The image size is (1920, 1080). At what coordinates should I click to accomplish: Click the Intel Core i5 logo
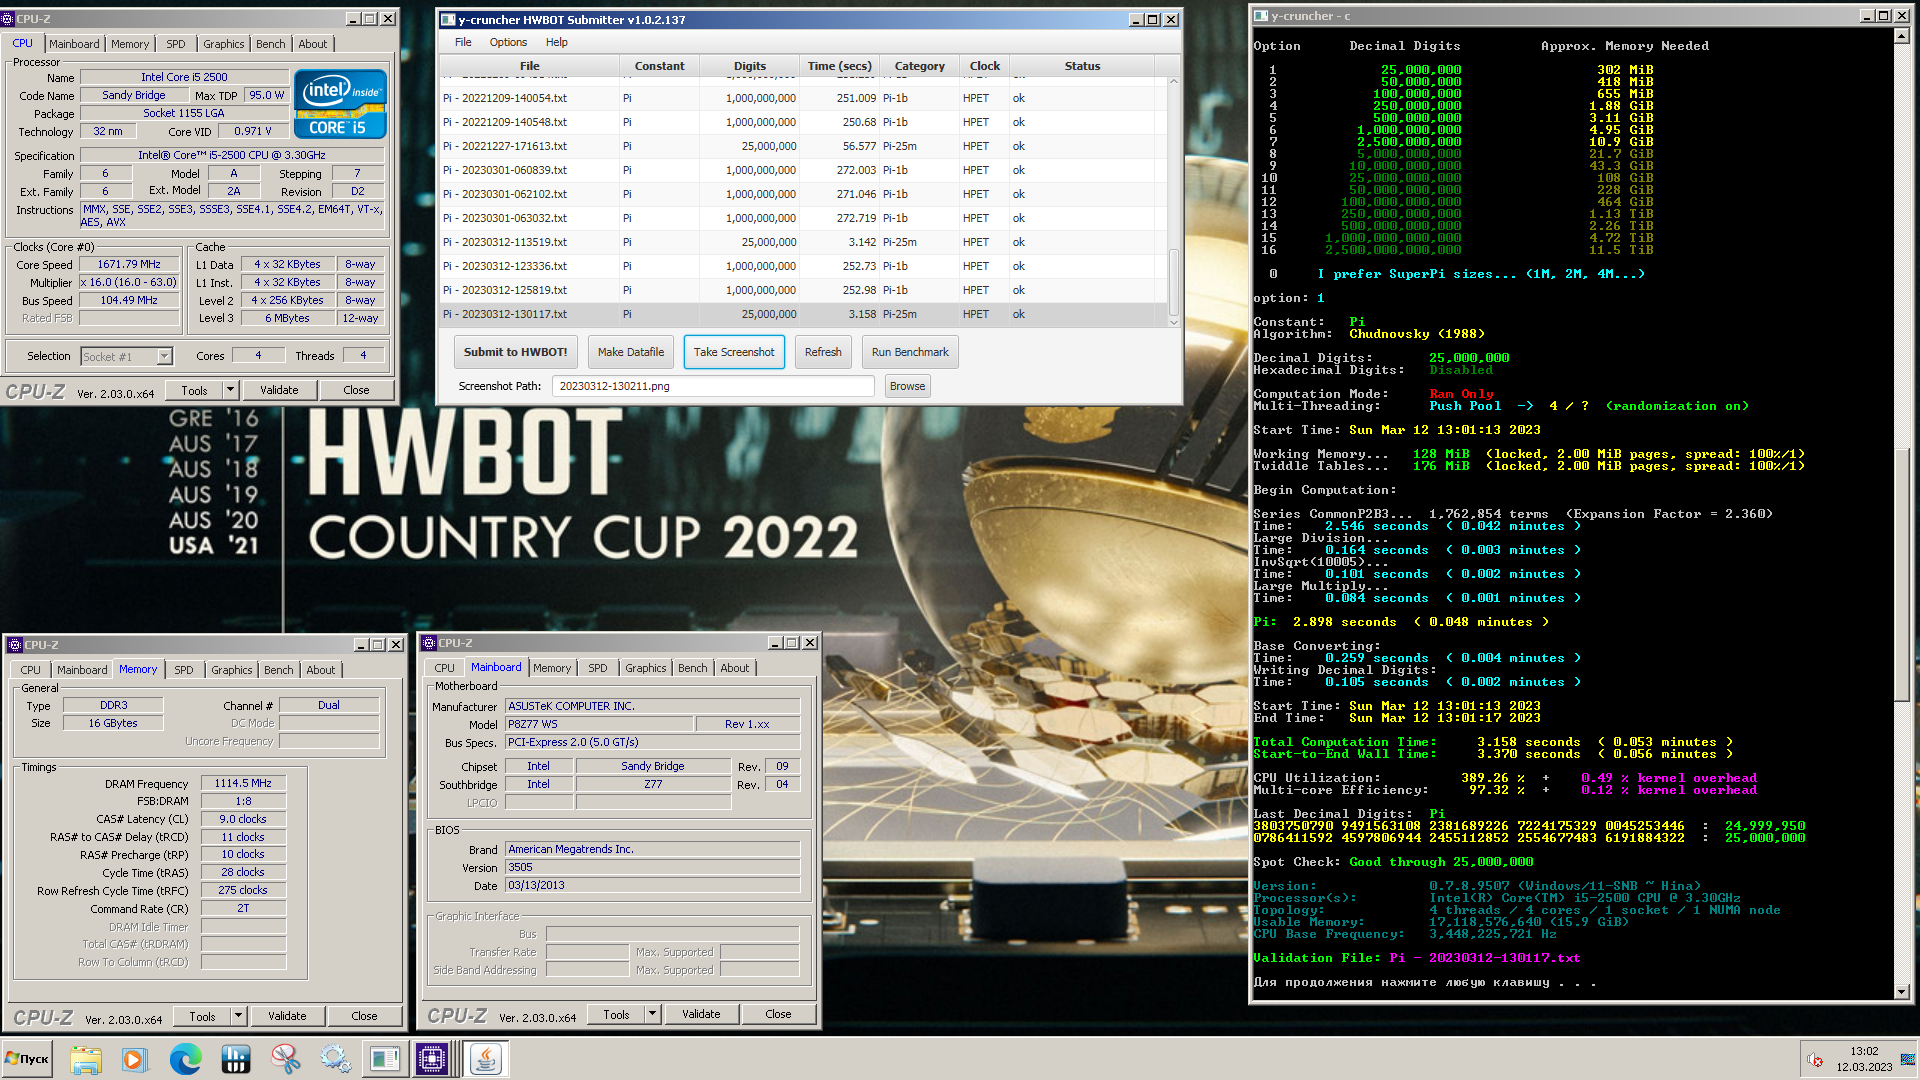coord(340,104)
